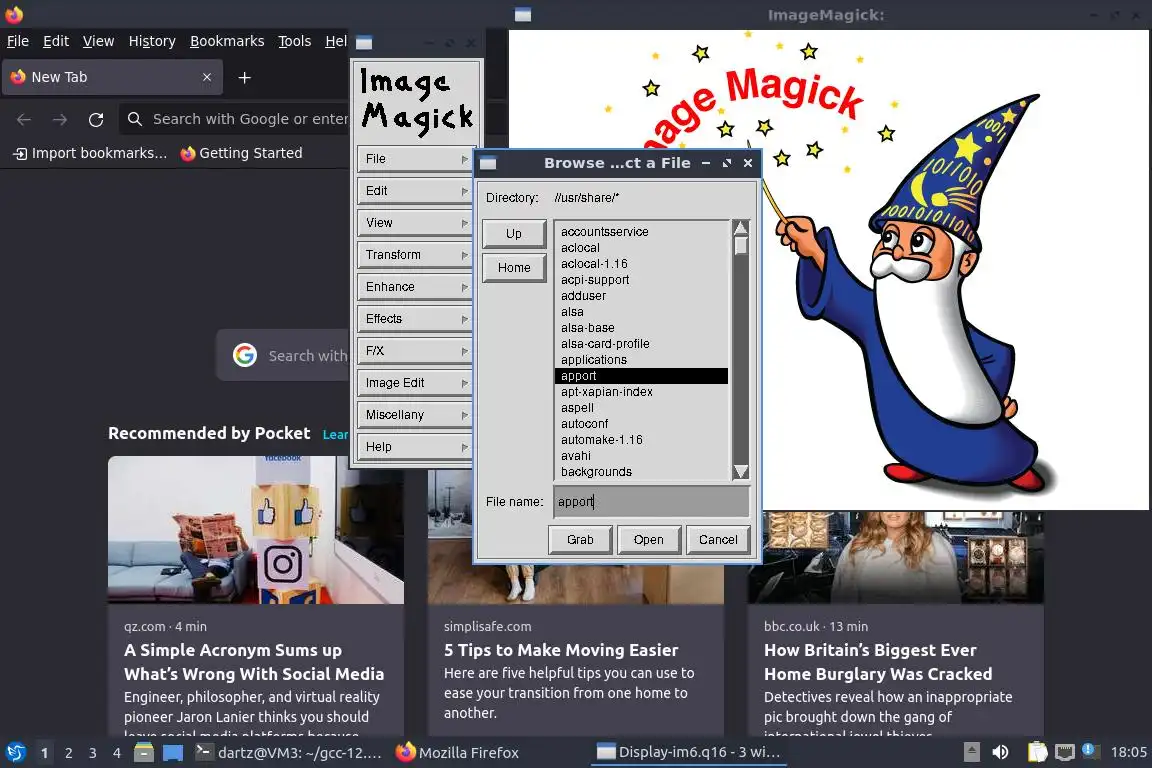
Task: Open the Social Media article thumbnail
Action: tap(256, 530)
